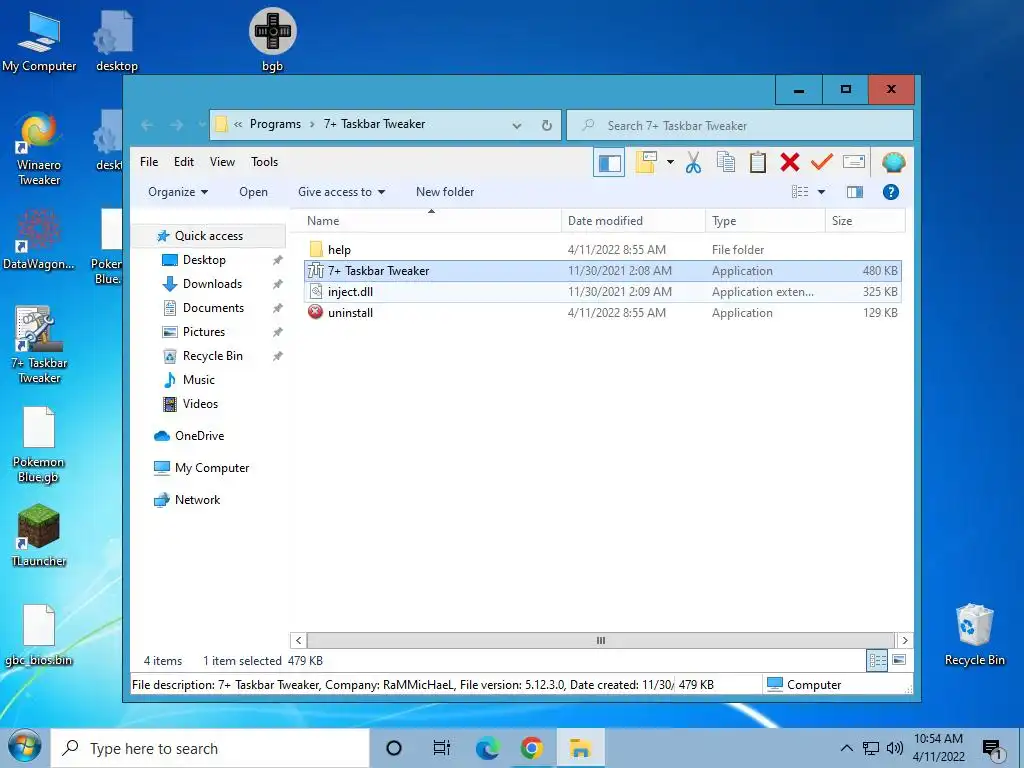This screenshot has height=768, width=1024.
Task: Toggle the preview pane button
Action: tap(855, 192)
